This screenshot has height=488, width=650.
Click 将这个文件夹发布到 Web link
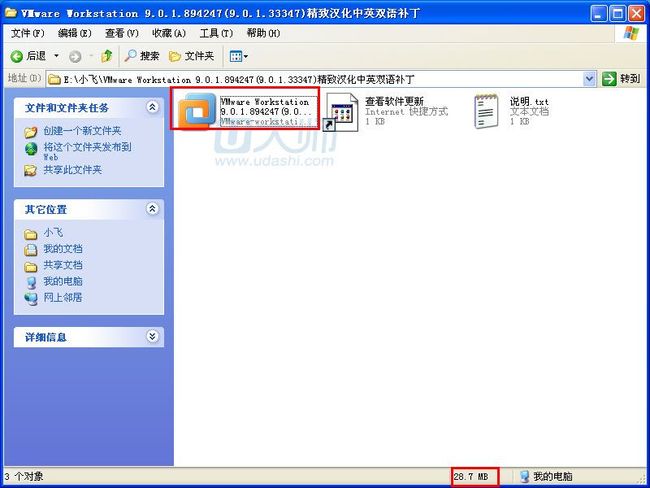[x=87, y=151]
